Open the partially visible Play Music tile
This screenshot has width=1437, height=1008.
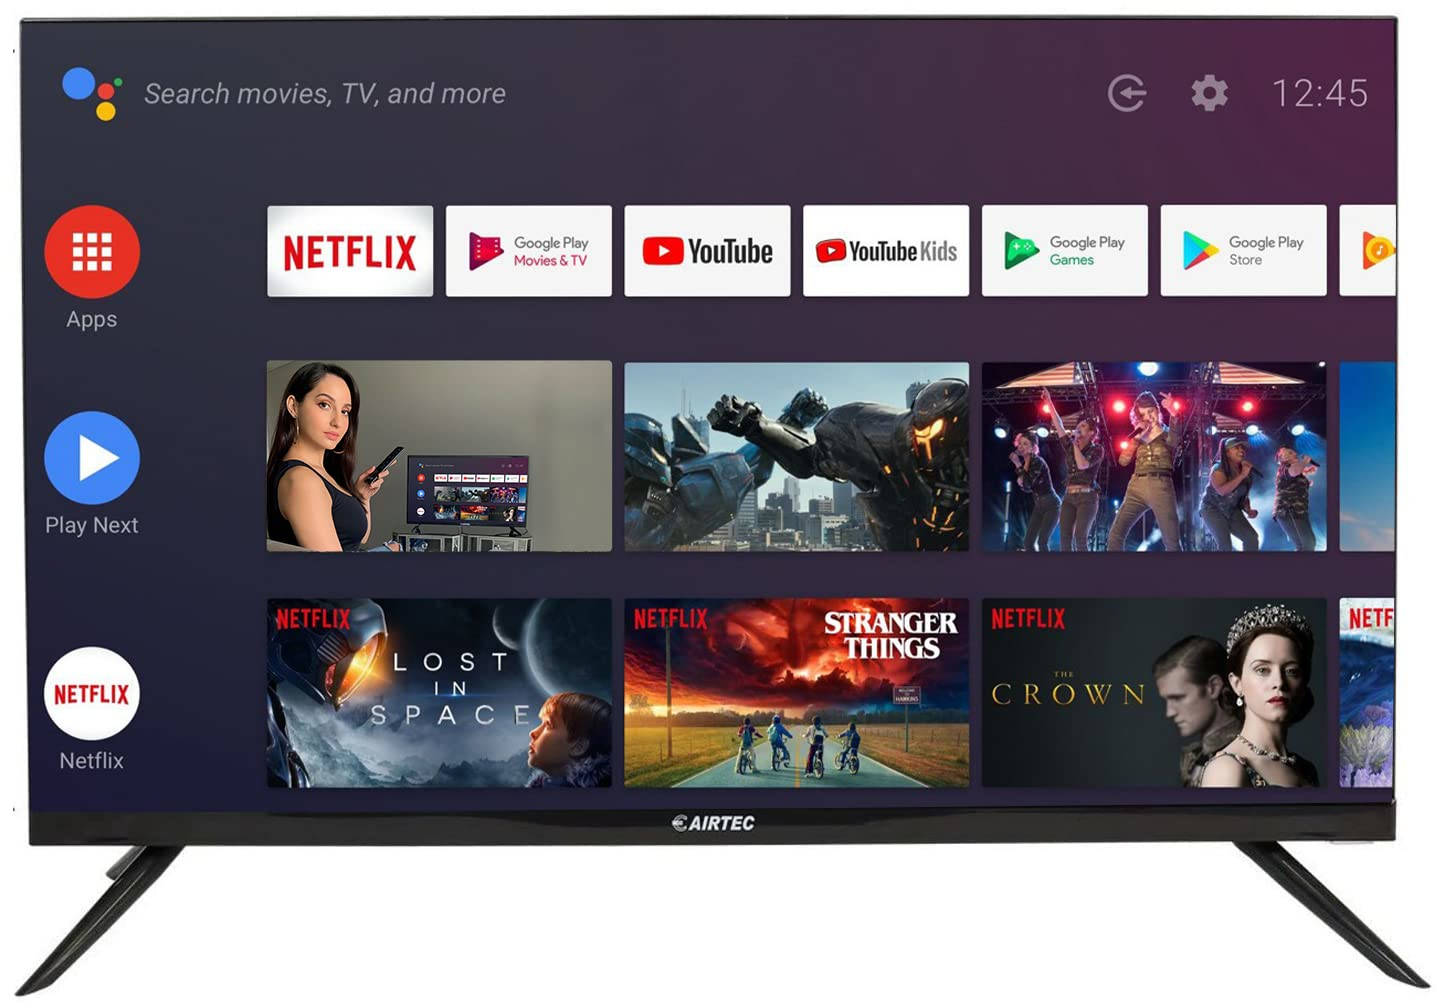(1368, 251)
